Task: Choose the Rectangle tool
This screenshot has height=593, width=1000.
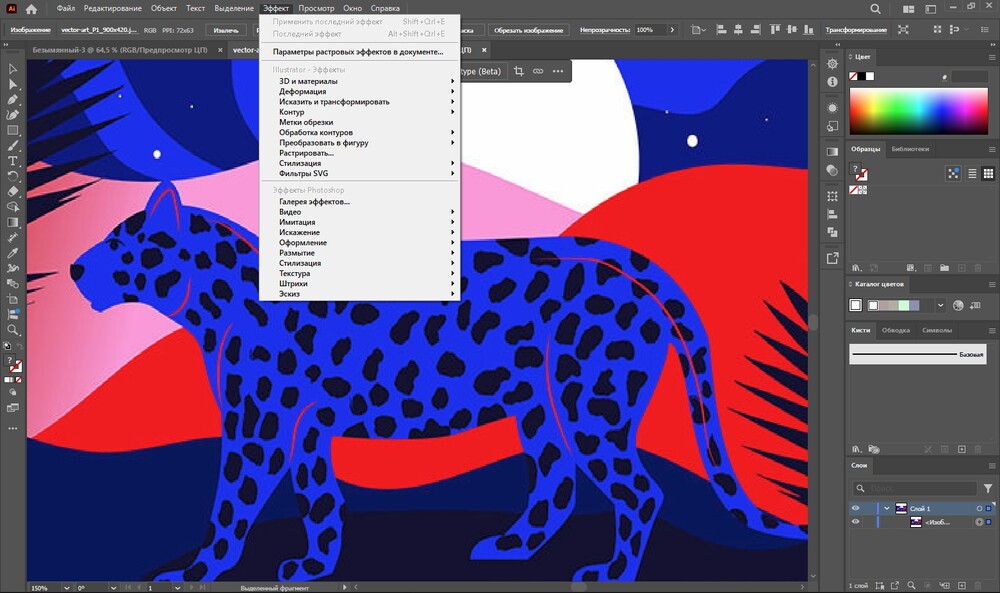Action: point(14,130)
